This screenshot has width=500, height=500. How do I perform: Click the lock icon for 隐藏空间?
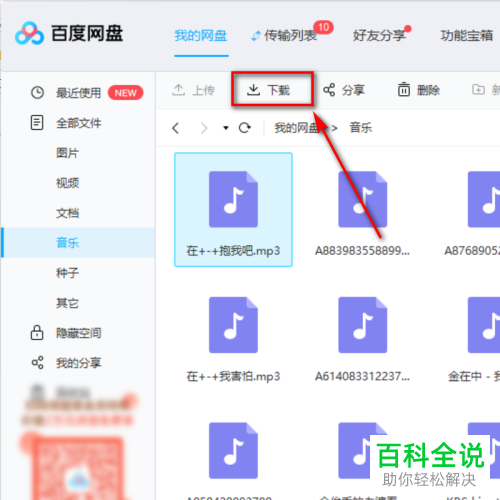pyautogui.click(x=37, y=332)
